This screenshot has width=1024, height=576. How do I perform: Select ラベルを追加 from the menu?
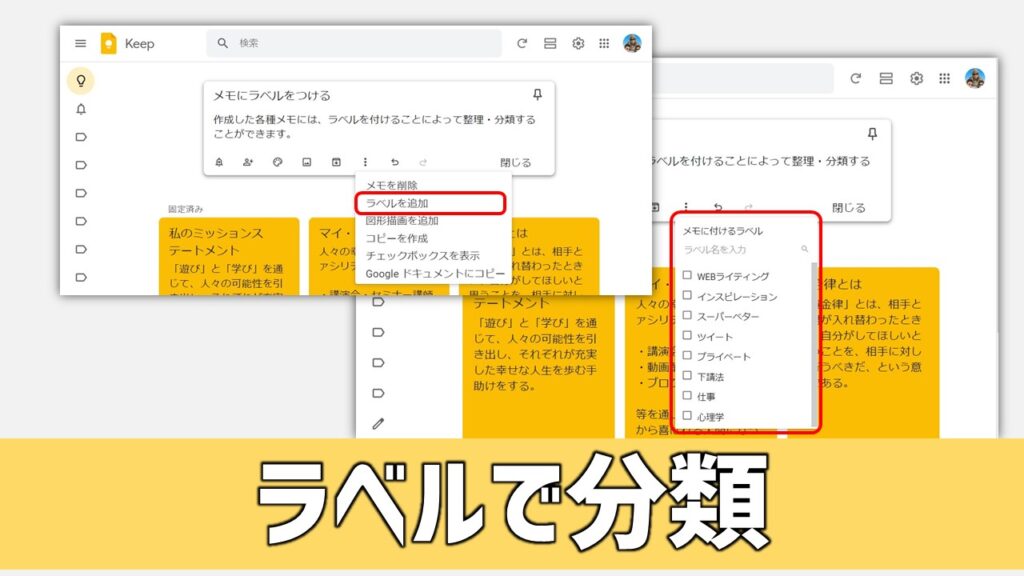tap(397, 203)
